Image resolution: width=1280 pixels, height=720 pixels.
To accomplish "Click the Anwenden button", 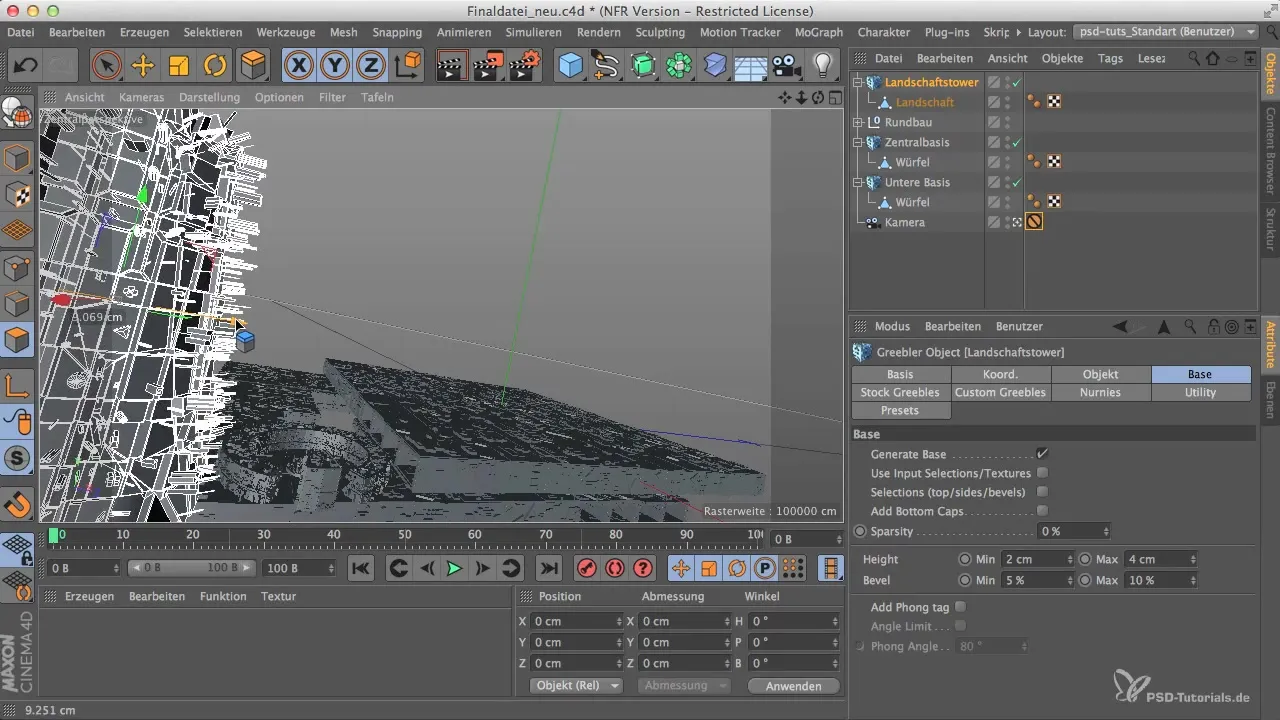I will click(x=793, y=686).
